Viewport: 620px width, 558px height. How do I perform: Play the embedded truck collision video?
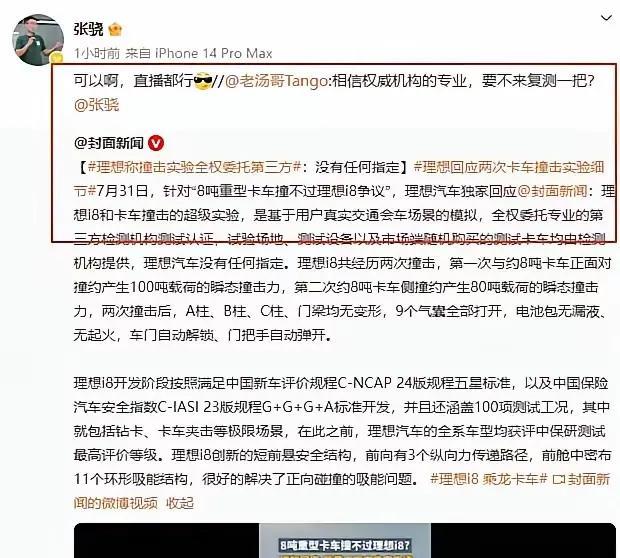tap(345, 540)
